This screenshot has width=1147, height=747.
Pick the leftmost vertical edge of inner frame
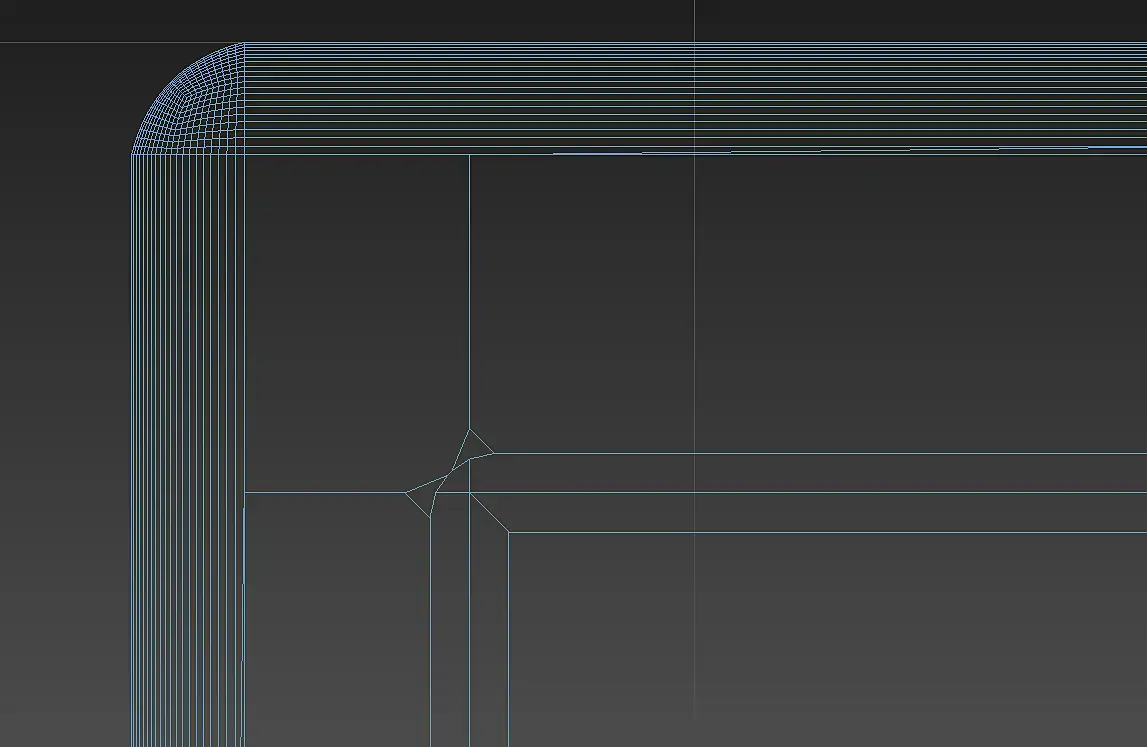pos(430,631)
